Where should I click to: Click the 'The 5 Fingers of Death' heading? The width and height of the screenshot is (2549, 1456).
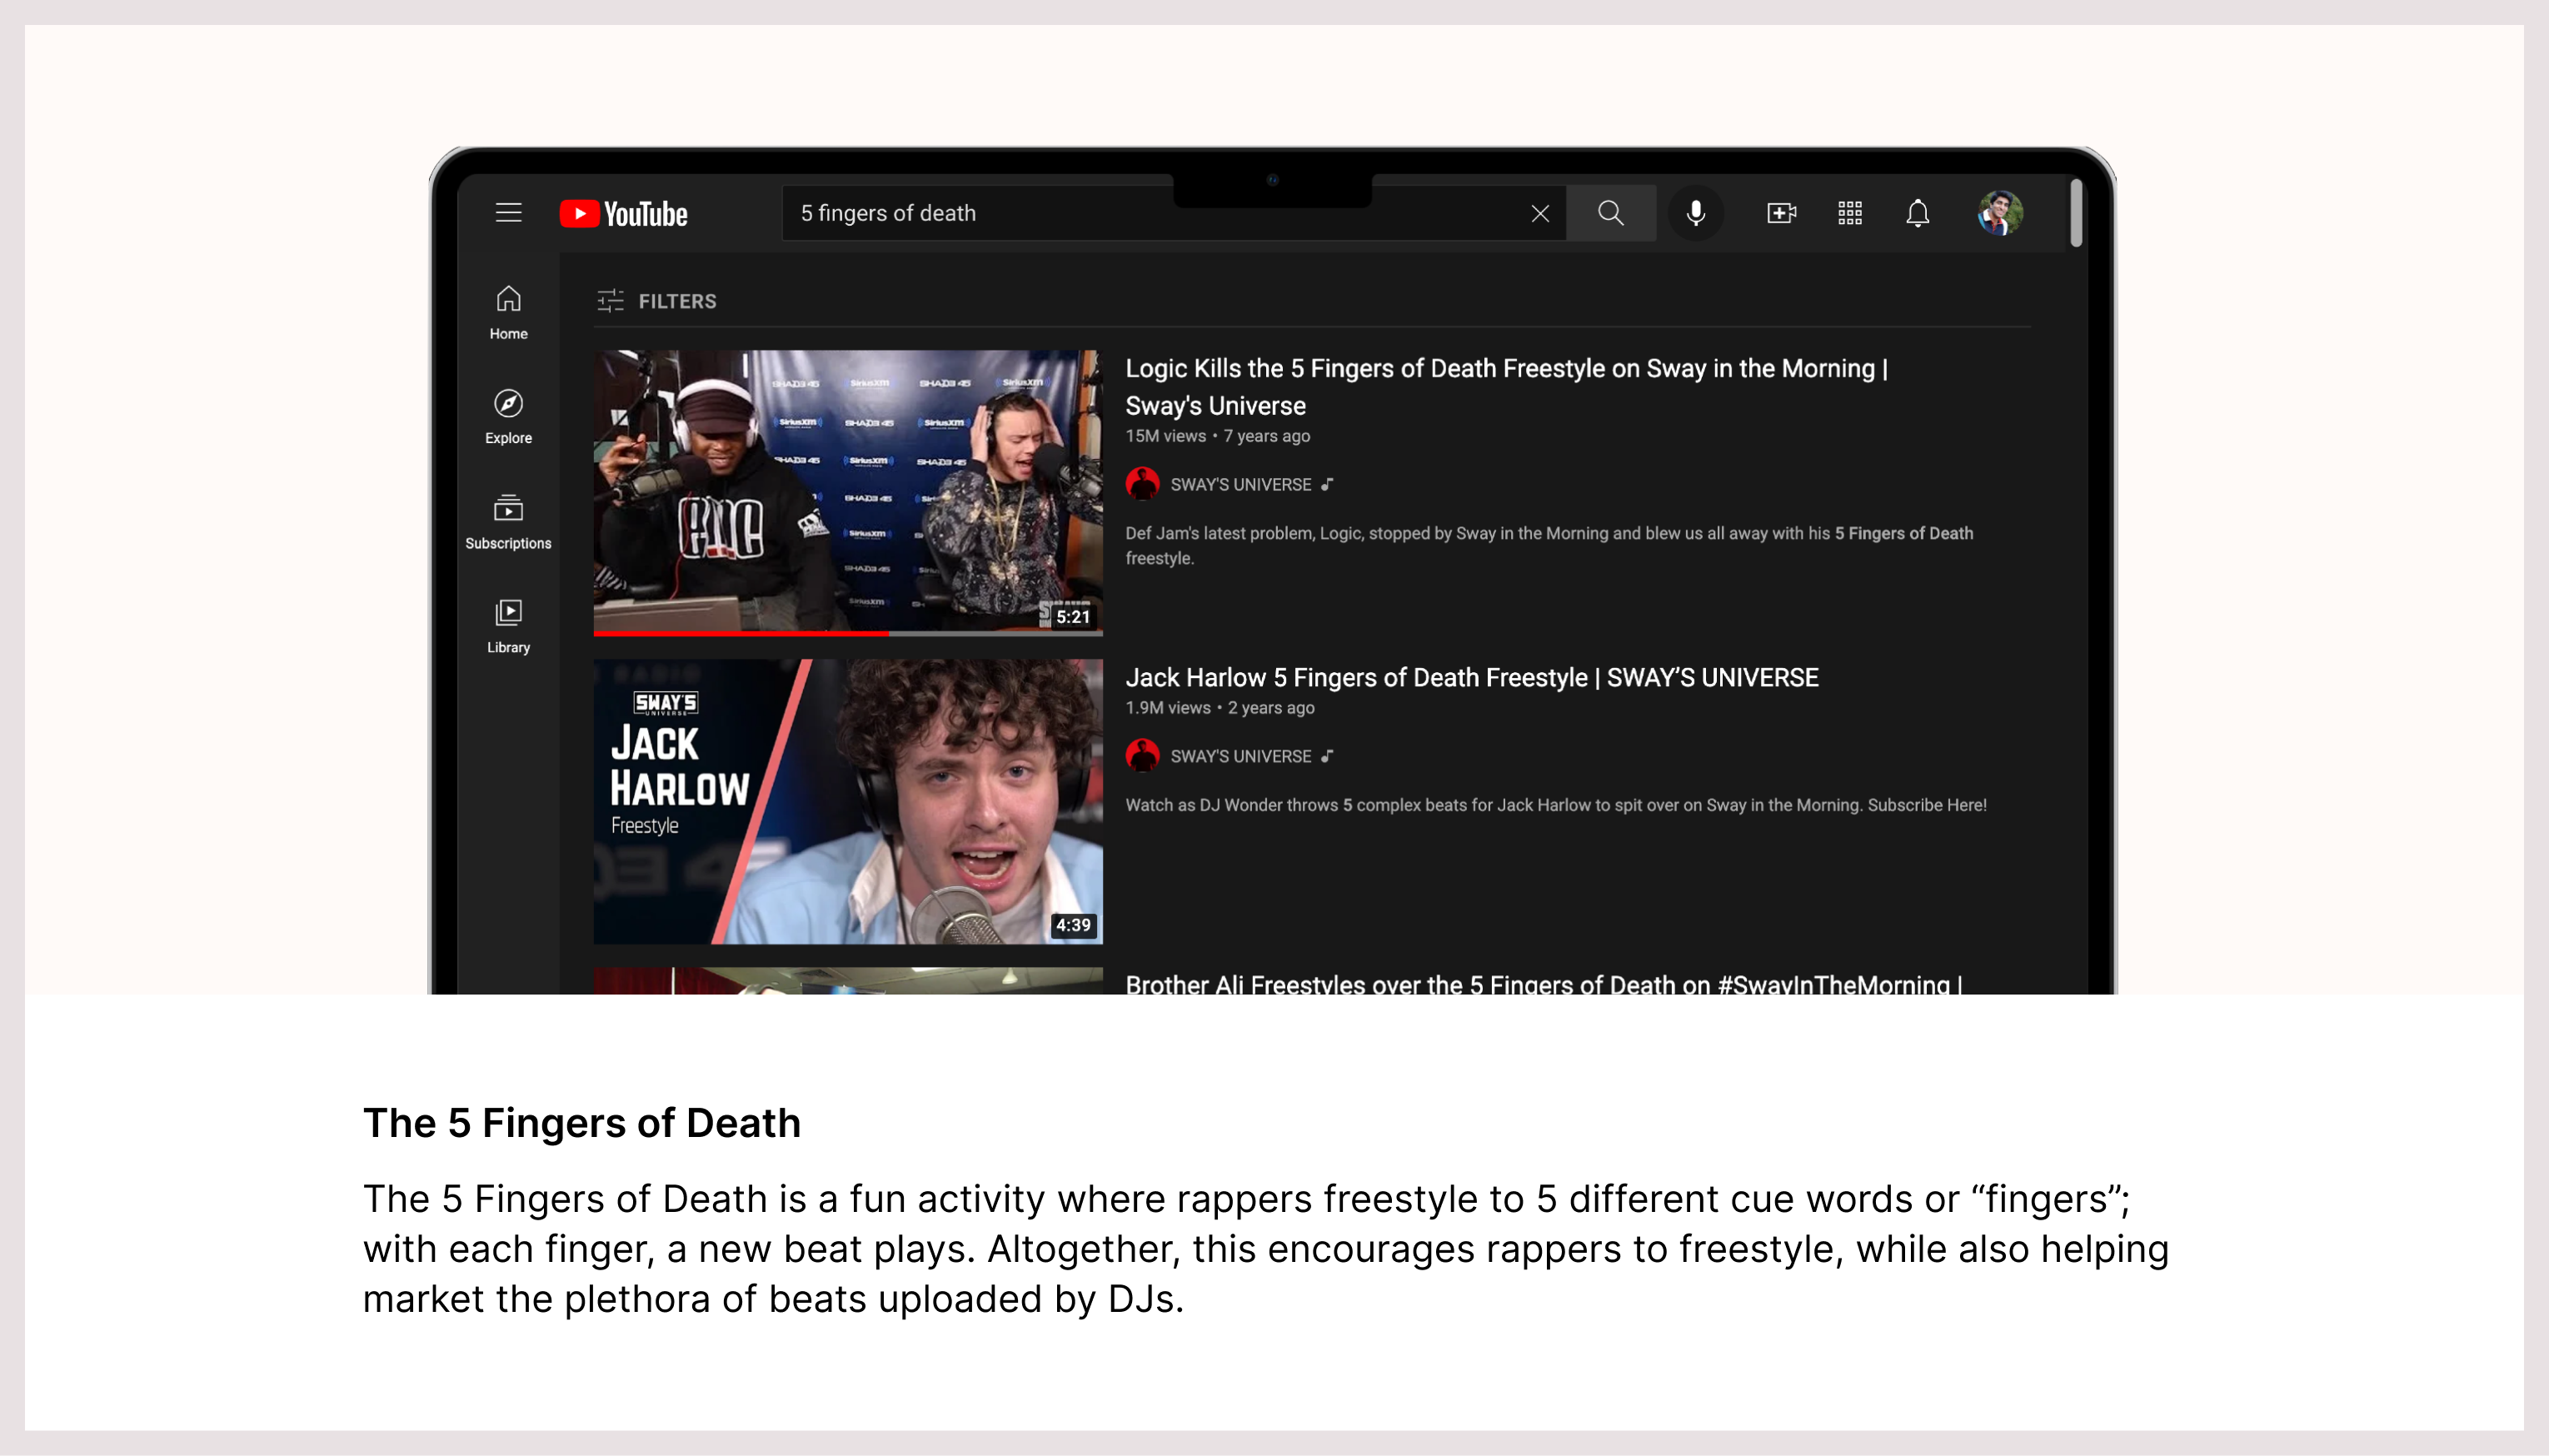(581, 1123)
